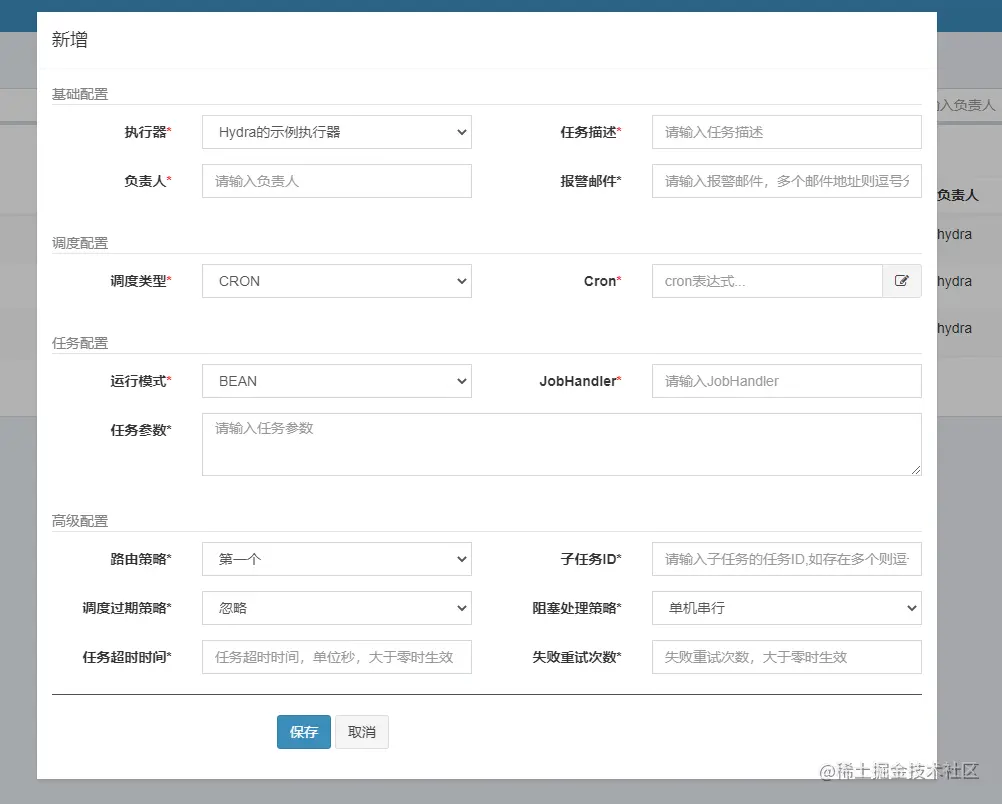Image resolution: width=1002 pixels, height=804 pixels.
Task: Click the 调度配置 section heading
Action: (x=80, y=244)
